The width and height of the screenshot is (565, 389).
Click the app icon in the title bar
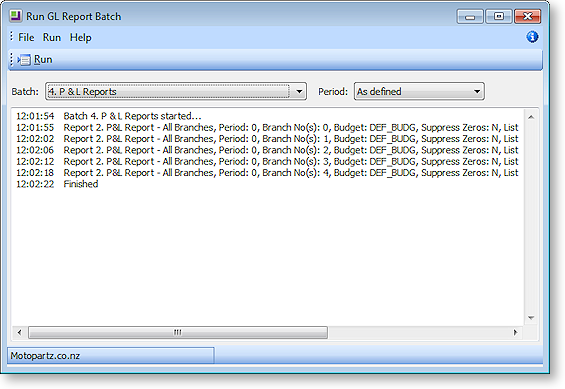click(15, 16)
